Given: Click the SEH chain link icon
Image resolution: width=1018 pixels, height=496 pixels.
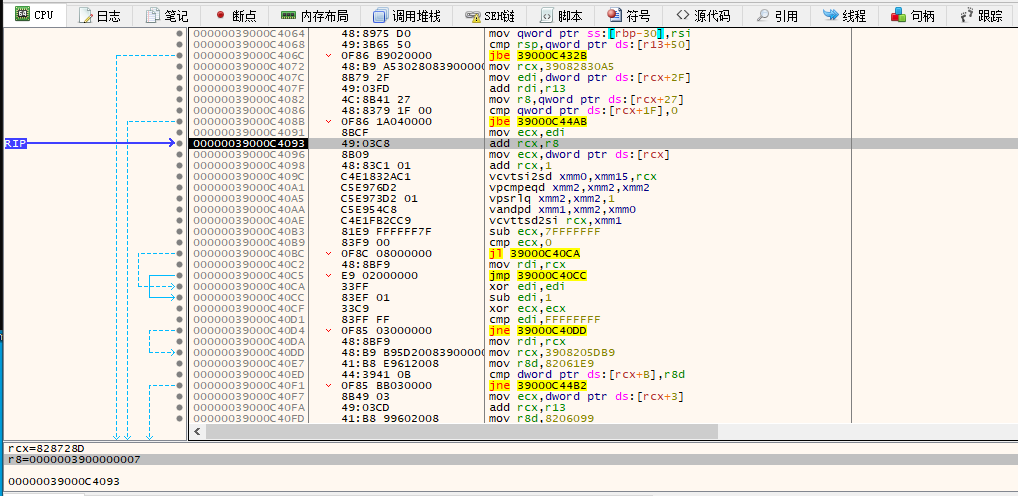Looking at the screenshot, I should [473, 16].
